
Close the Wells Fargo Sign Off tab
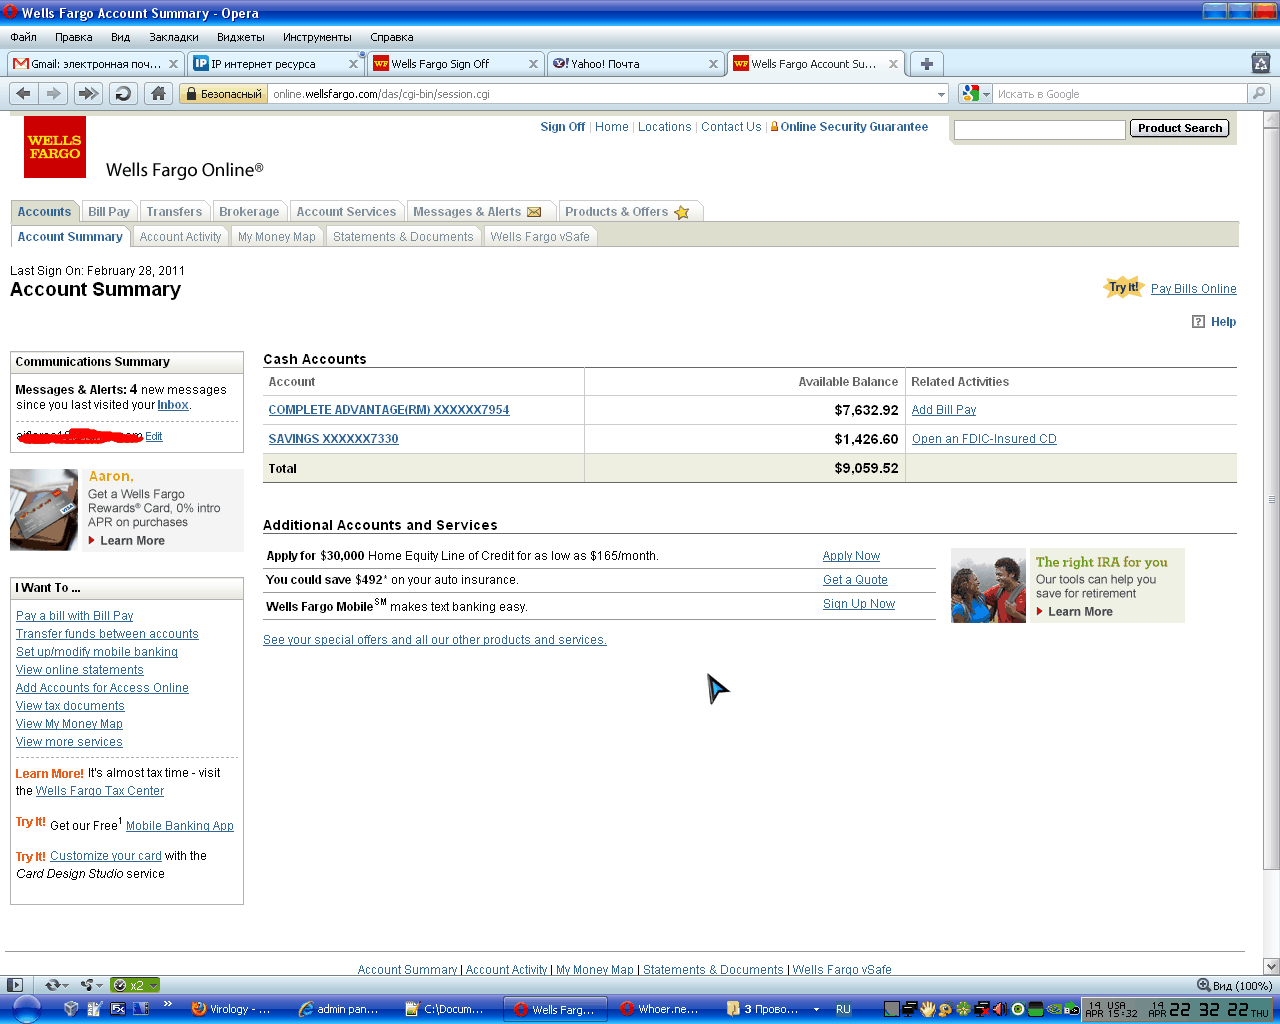(x=533, y=64)
